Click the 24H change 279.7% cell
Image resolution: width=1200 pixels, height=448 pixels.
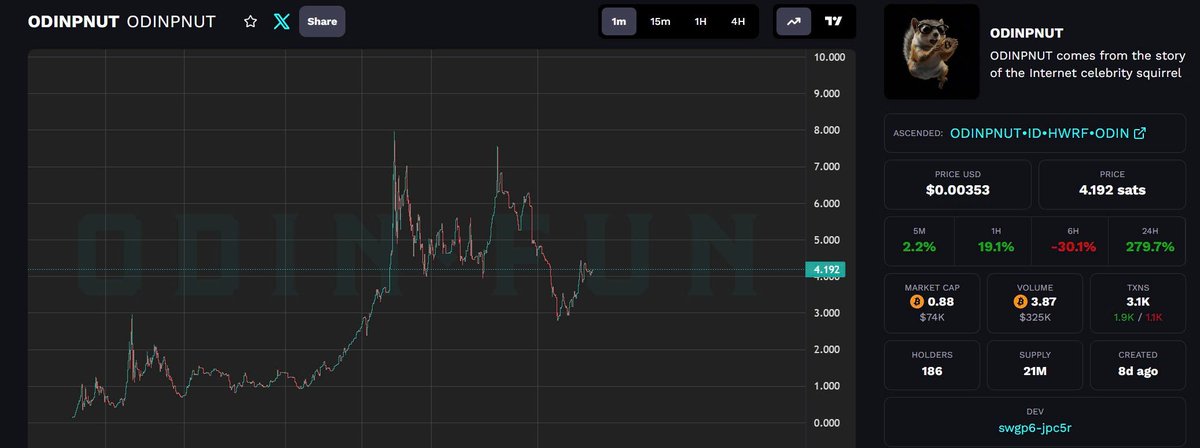pyautogui.click(x=1146, y=239)
